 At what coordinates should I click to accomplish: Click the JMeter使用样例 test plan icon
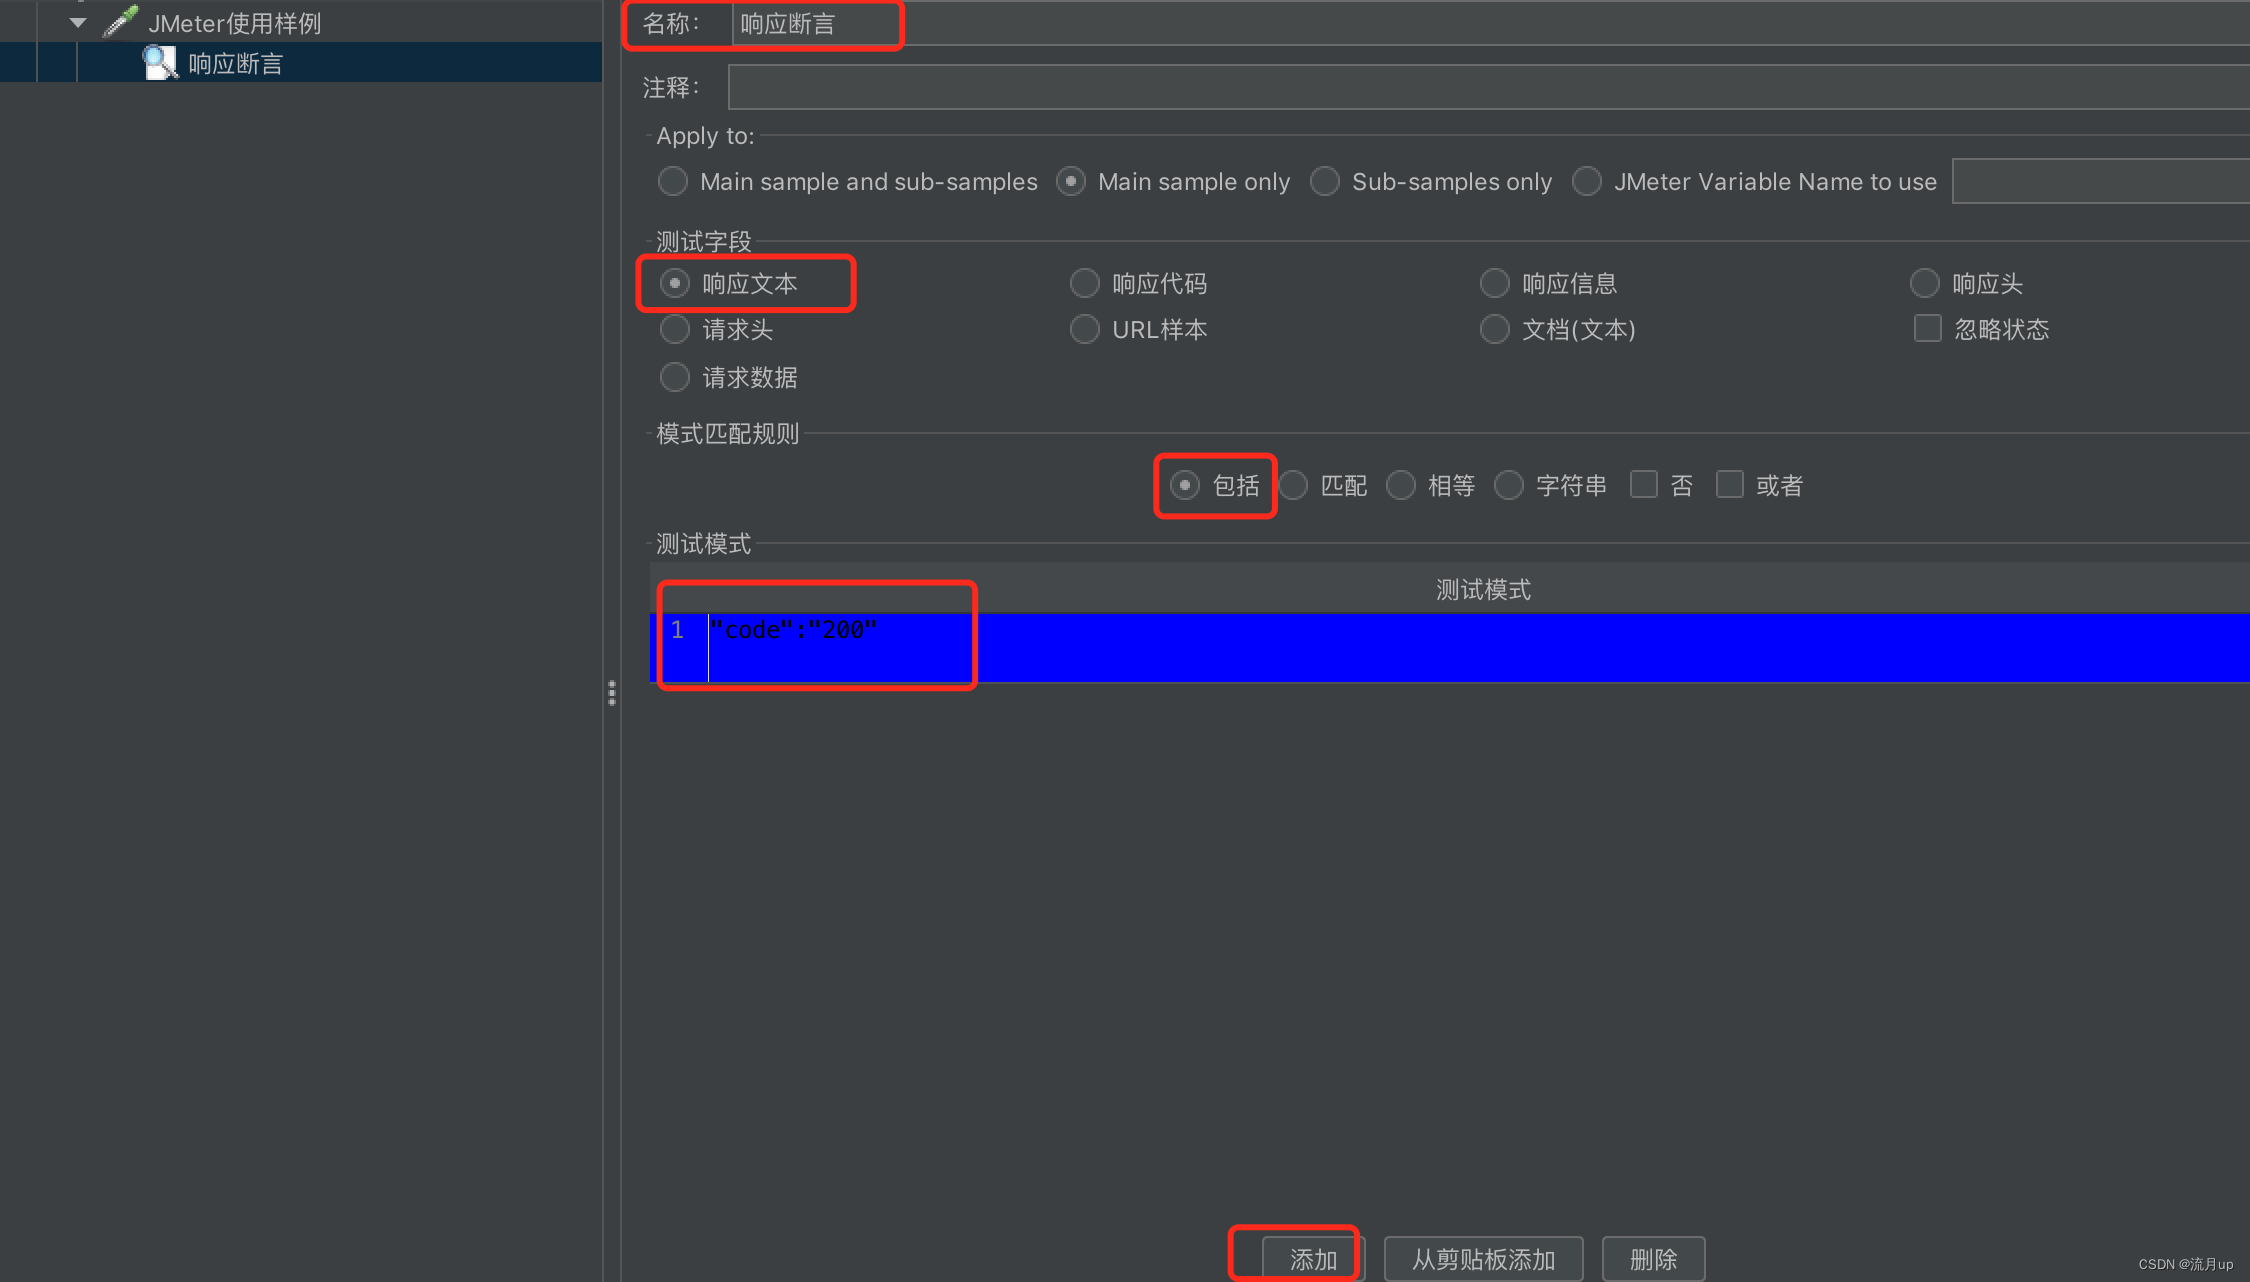pos(121,21)
